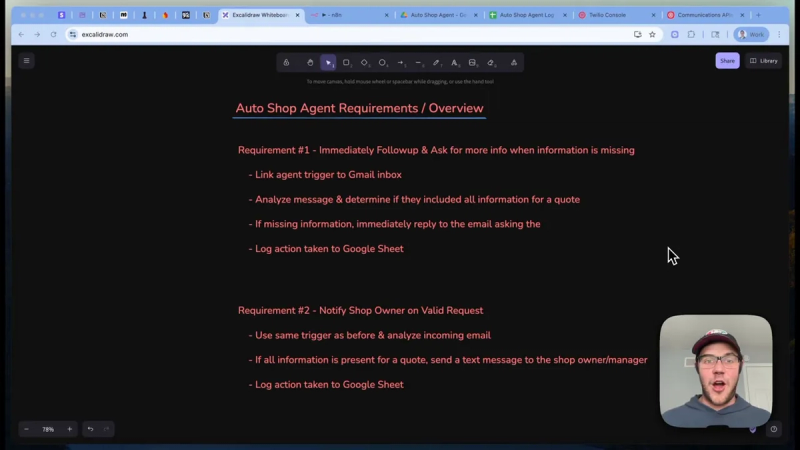800x450 pixels.
Task: Open the Library sidebar panel
Action: pos(763,61)
